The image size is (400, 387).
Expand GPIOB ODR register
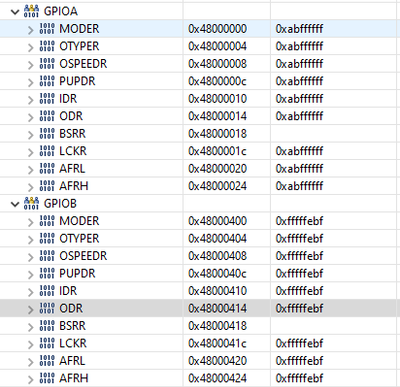(31, 309)
